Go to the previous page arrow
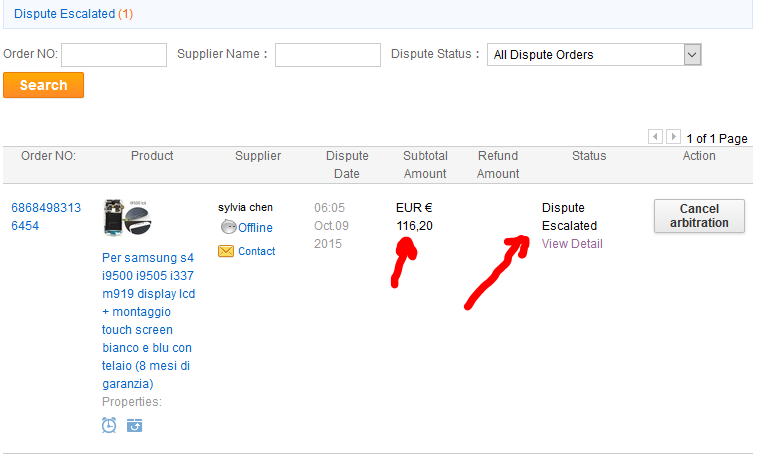 click(655, 137)
